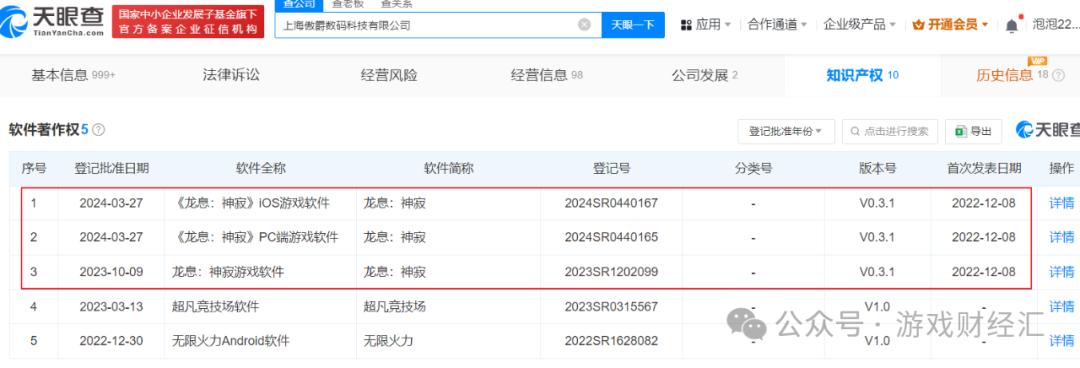The width and height of the screenshot is (1080, 368).
Task: Open the 登记批准年份 dropdown
Action: 786,131
